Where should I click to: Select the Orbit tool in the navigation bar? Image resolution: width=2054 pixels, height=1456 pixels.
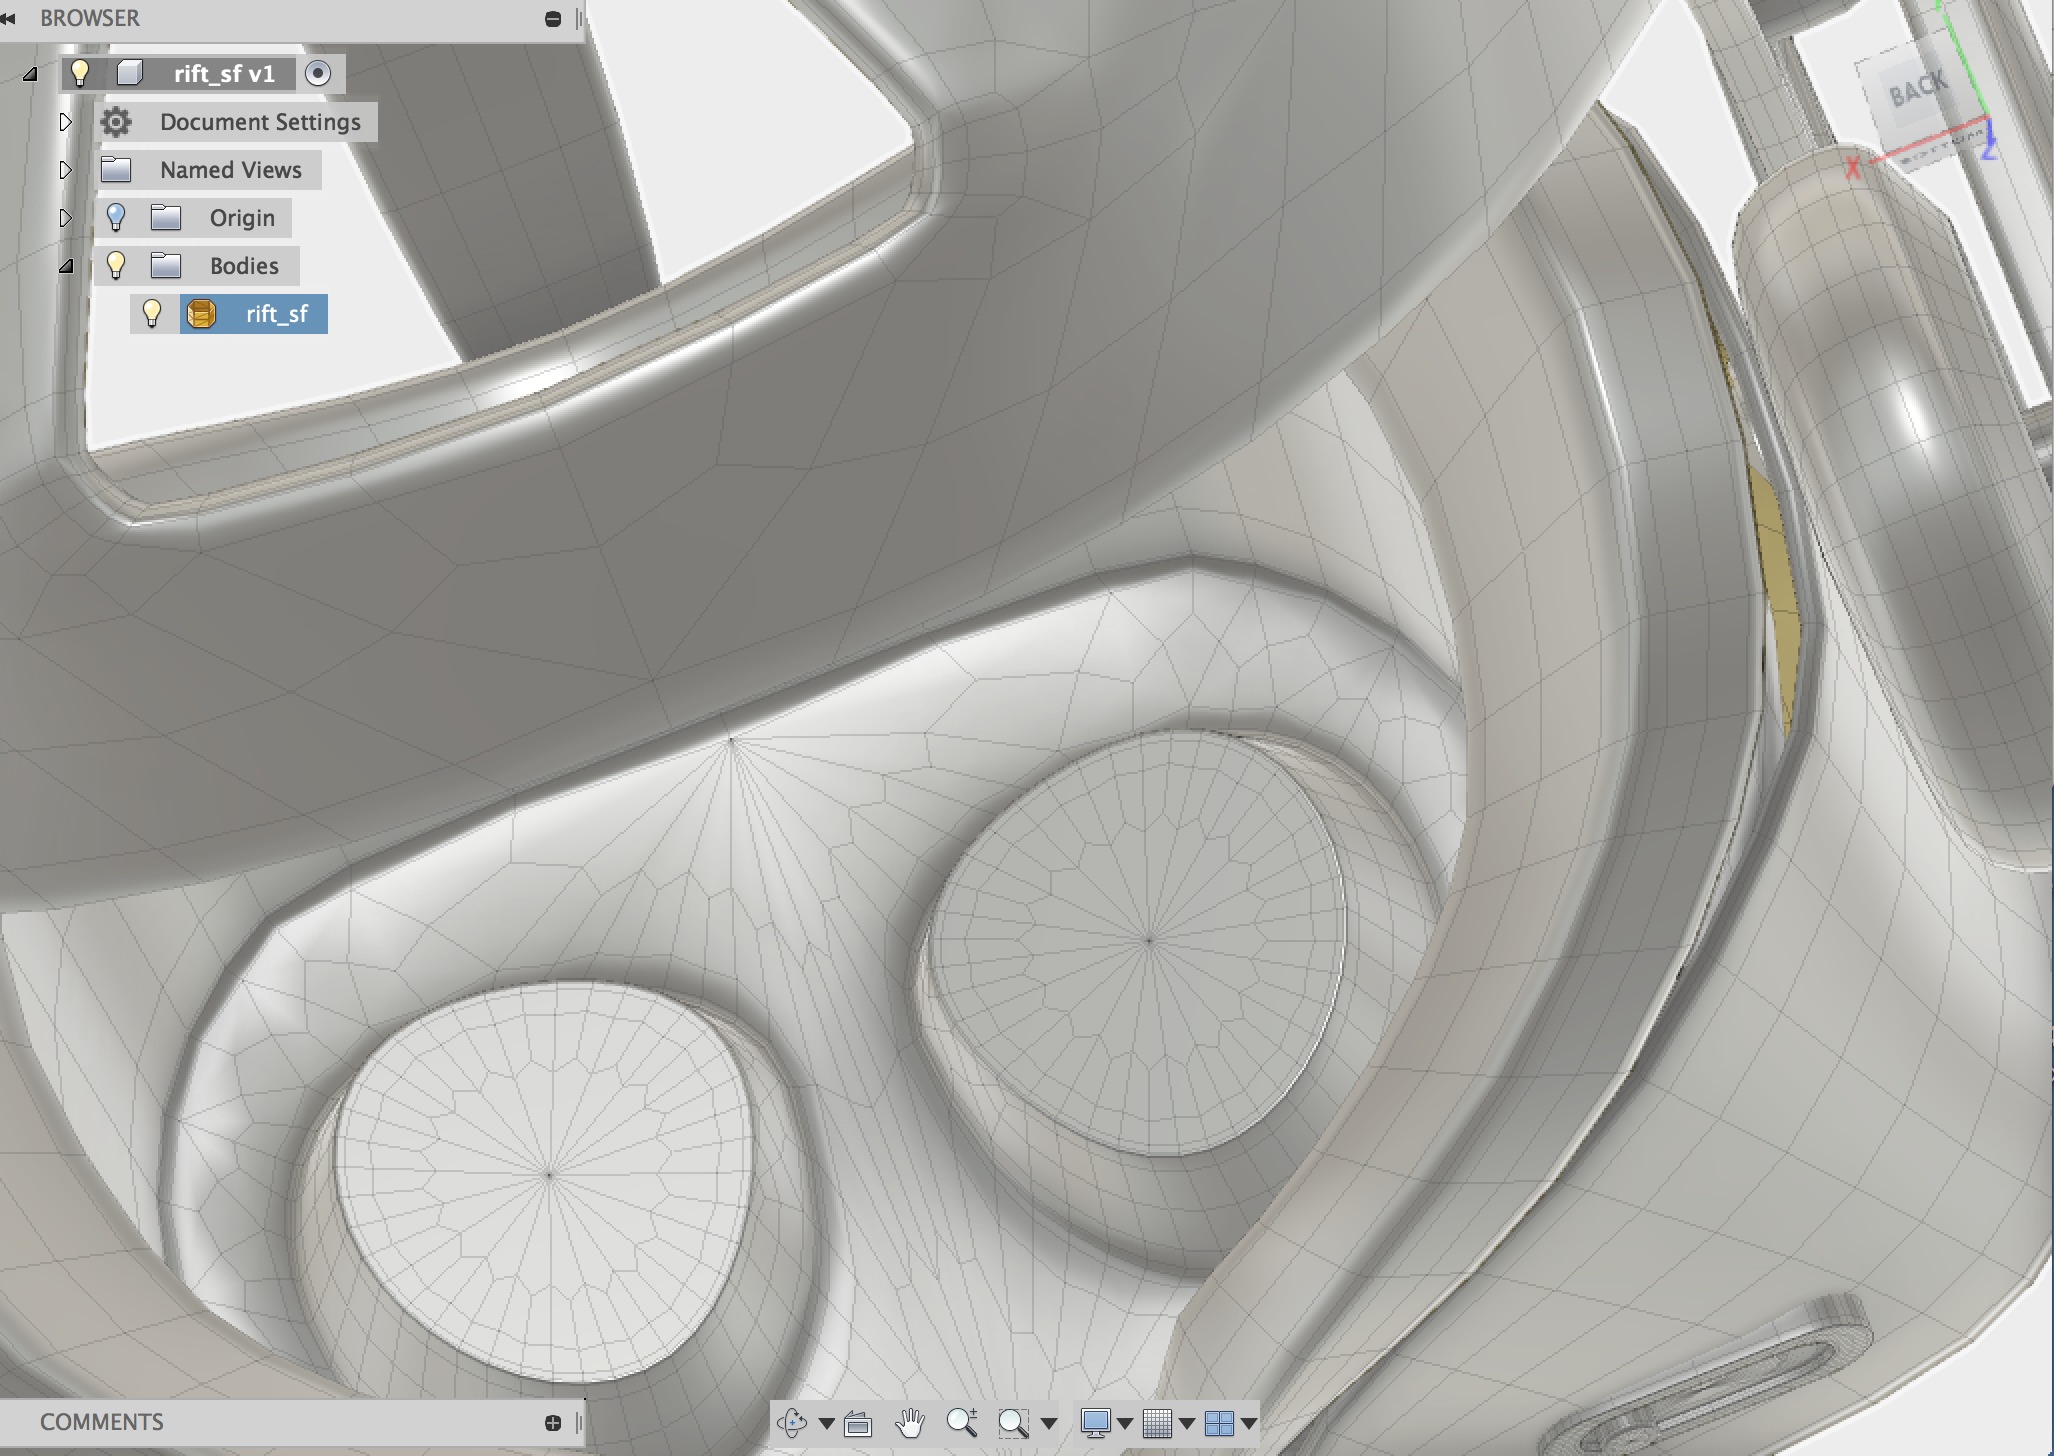point(793,1420)
